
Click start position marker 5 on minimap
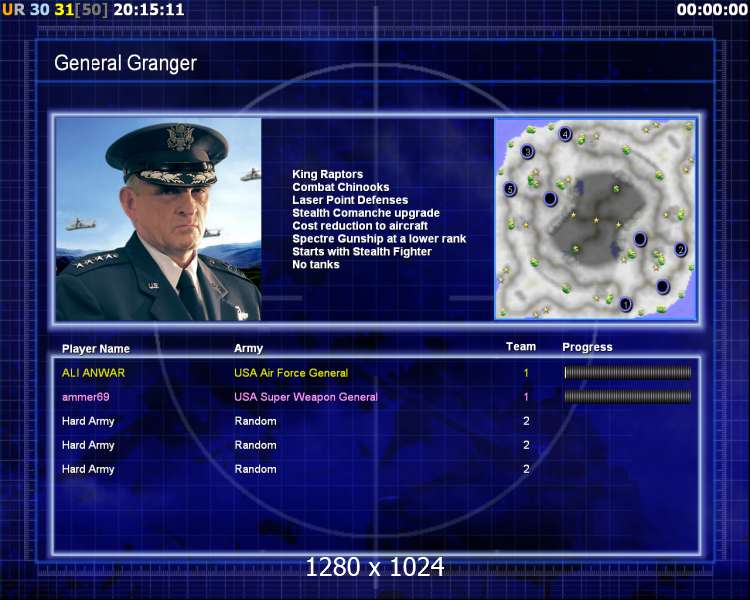510,189
